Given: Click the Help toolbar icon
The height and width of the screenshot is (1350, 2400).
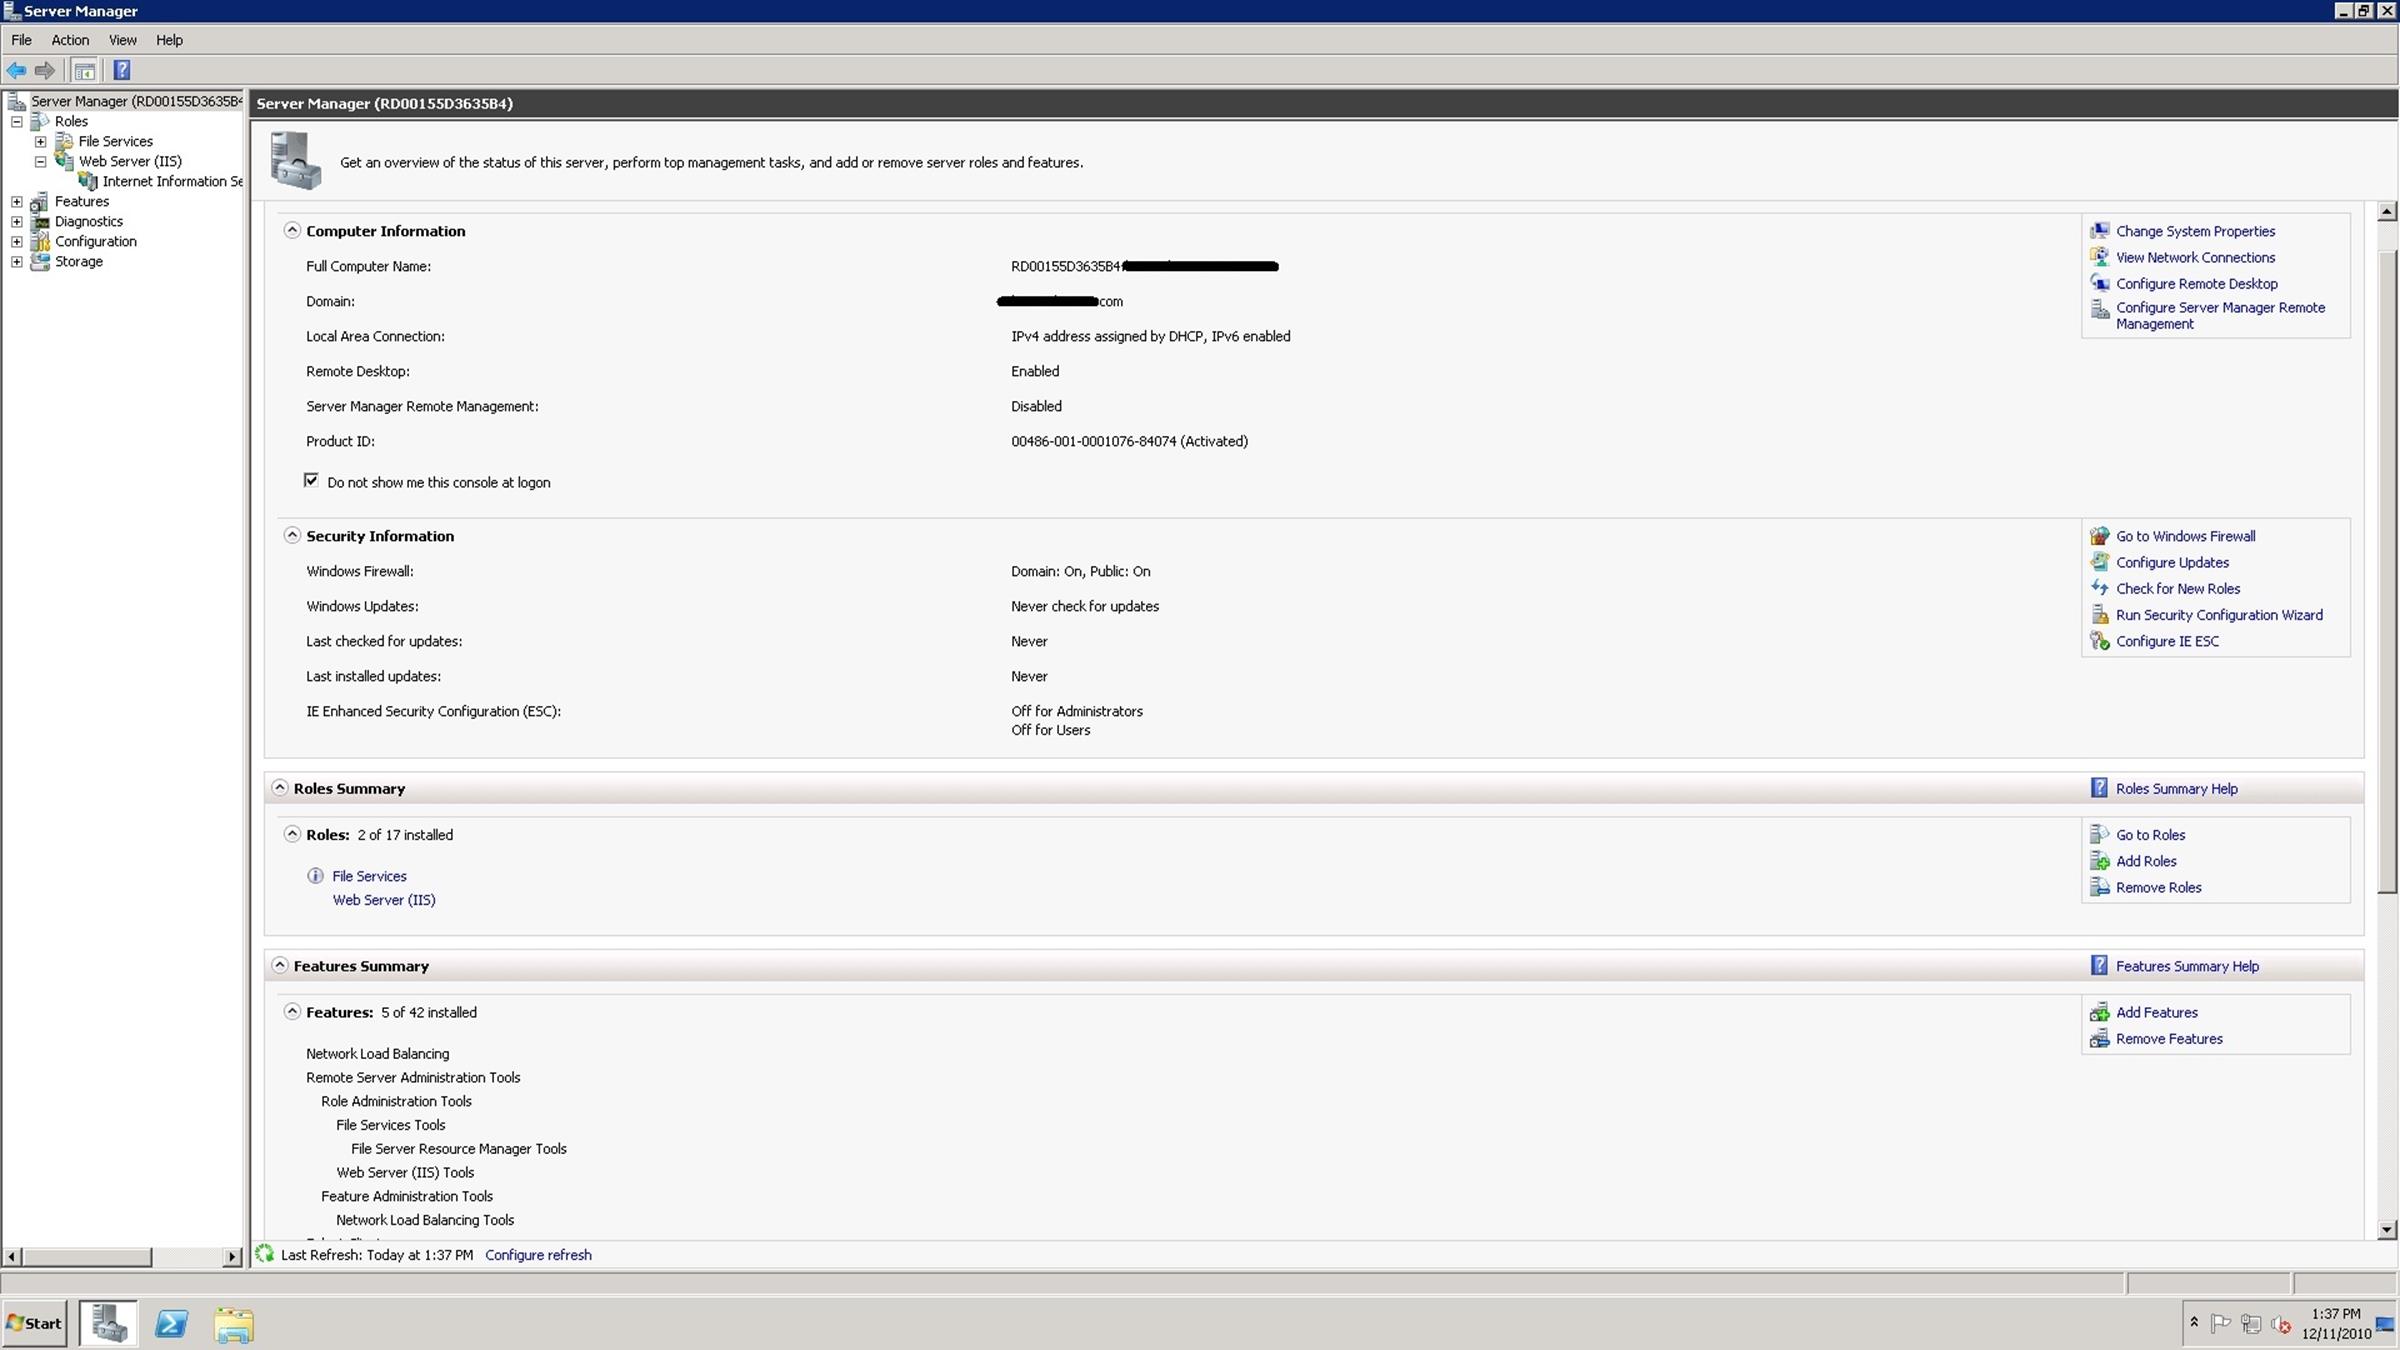Looking at the screenshot, I should [121, 70].
